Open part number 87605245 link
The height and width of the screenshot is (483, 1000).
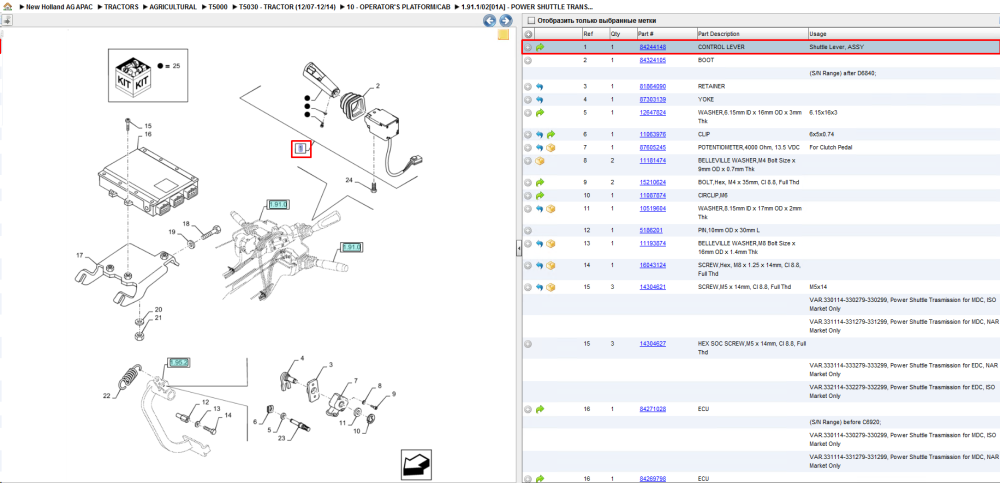652,147
